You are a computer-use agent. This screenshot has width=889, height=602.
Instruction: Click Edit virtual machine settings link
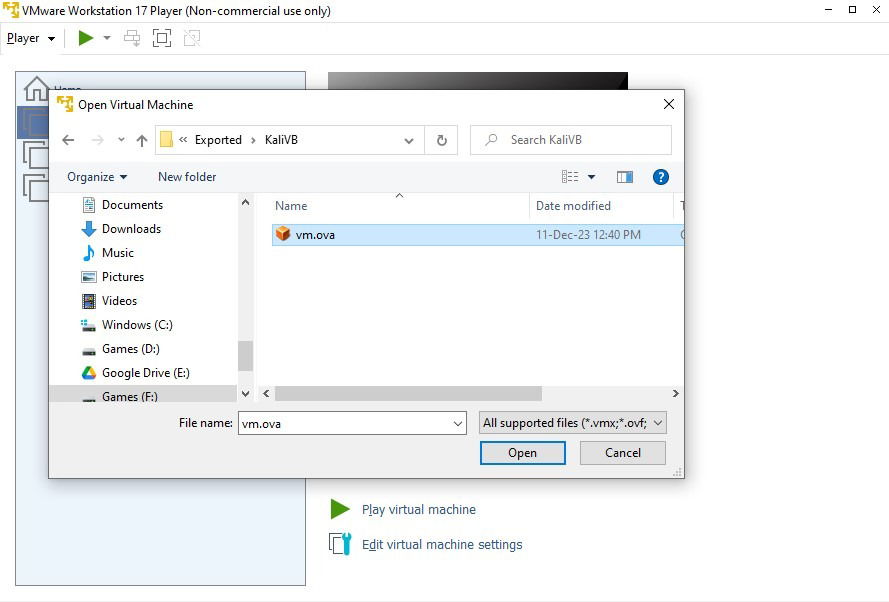(x=443, y=544)
